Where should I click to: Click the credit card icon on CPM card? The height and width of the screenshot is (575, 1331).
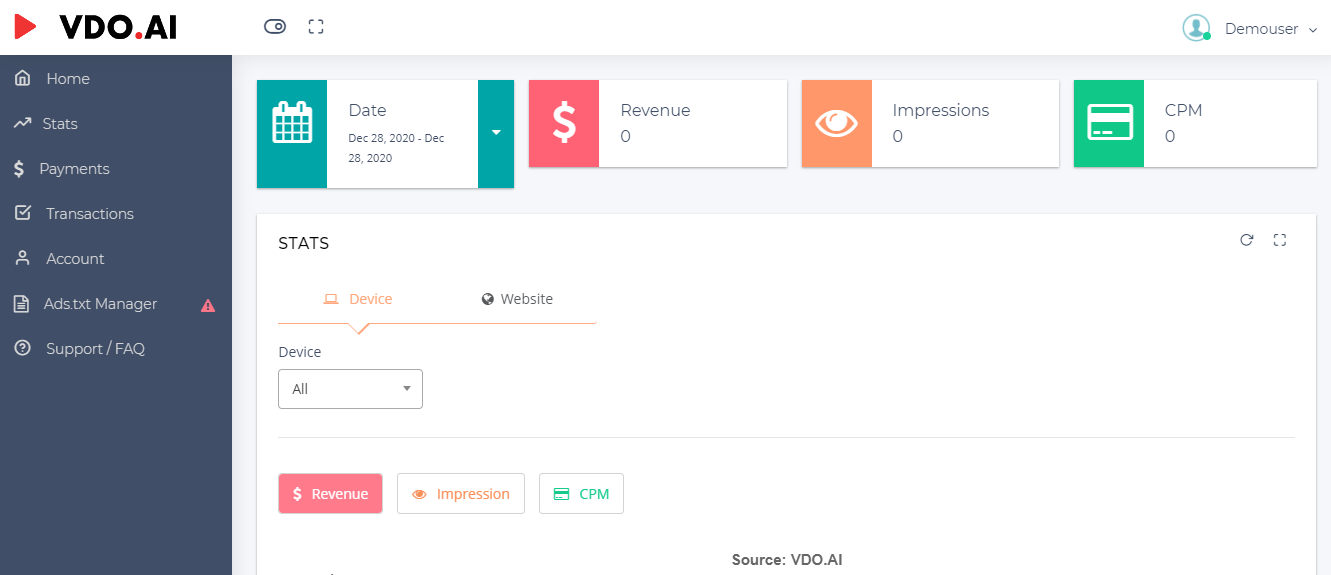coord(1109,123)
